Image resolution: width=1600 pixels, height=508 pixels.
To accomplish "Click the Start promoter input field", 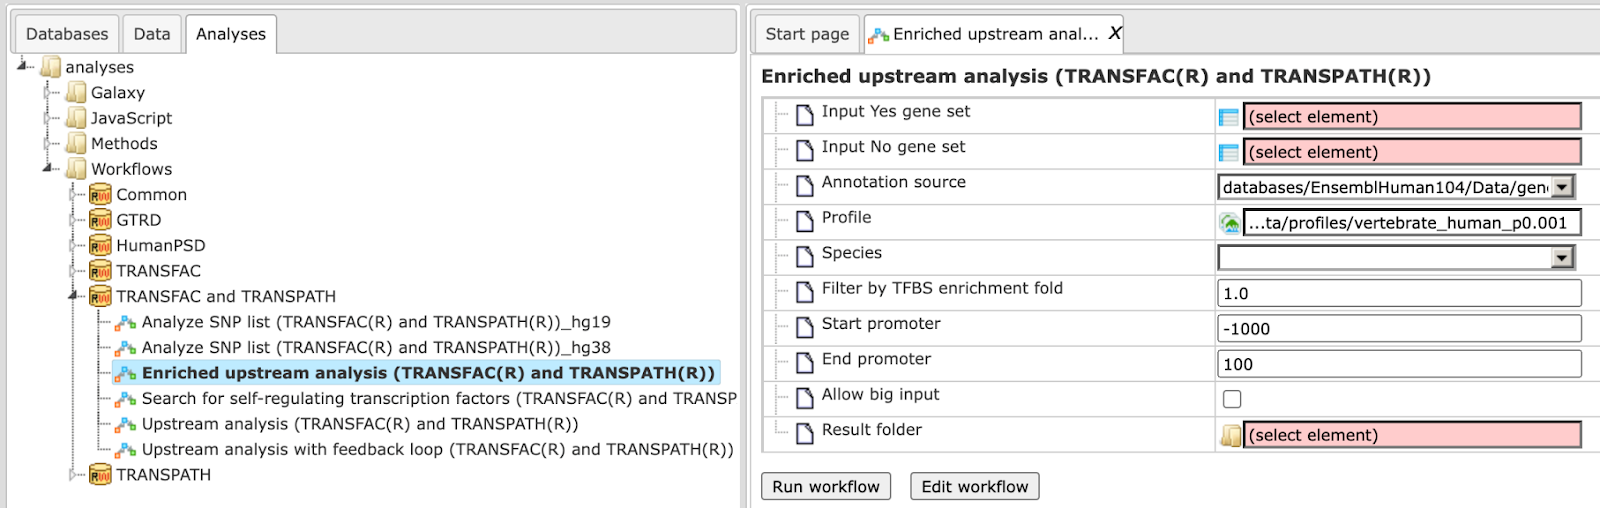I will (x=1399, y=329).
